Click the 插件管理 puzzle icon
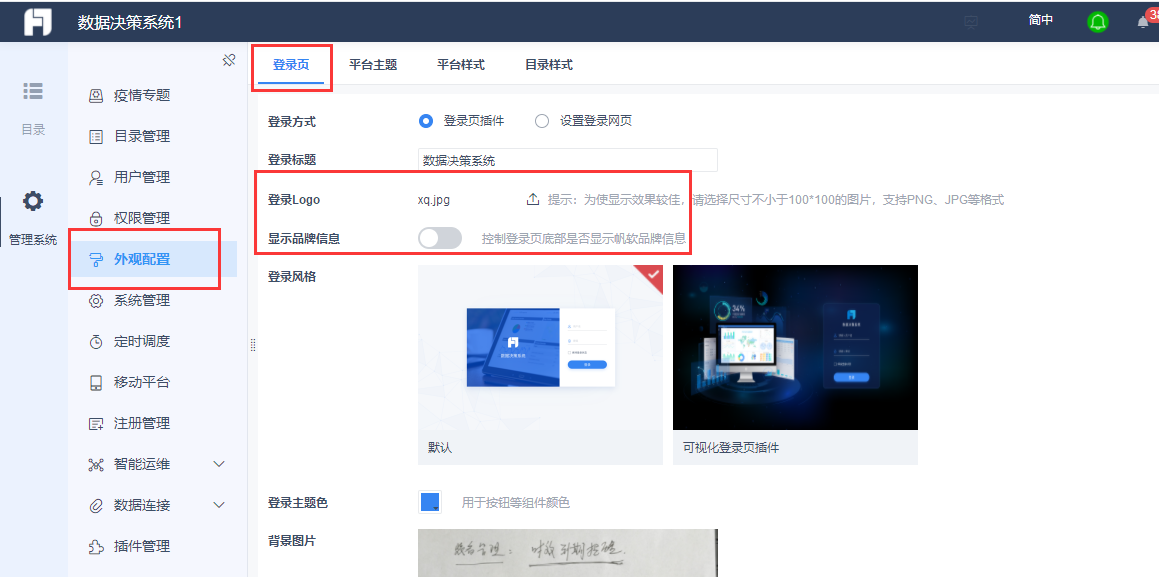The width and height of the screenshot is (1159, 577). click(96, 547)
